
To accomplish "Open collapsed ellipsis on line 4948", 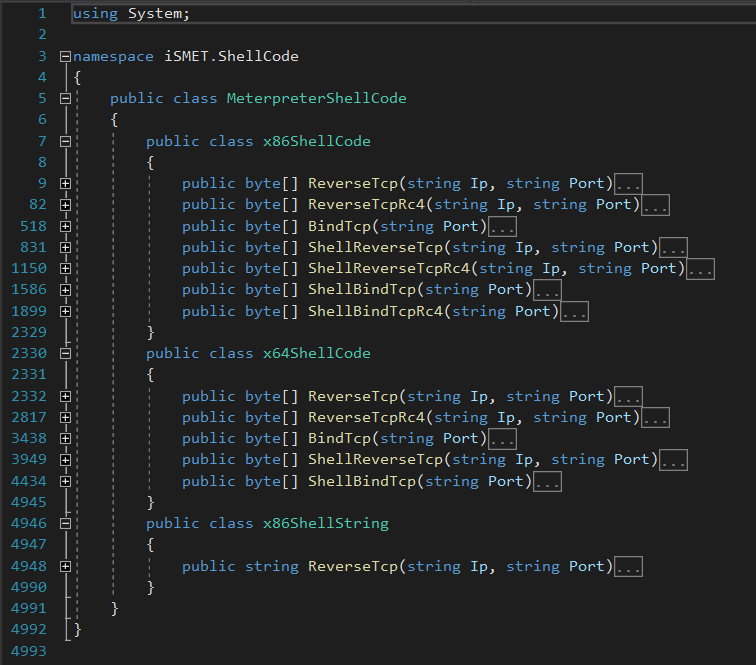I will click(x=628, y=567).
